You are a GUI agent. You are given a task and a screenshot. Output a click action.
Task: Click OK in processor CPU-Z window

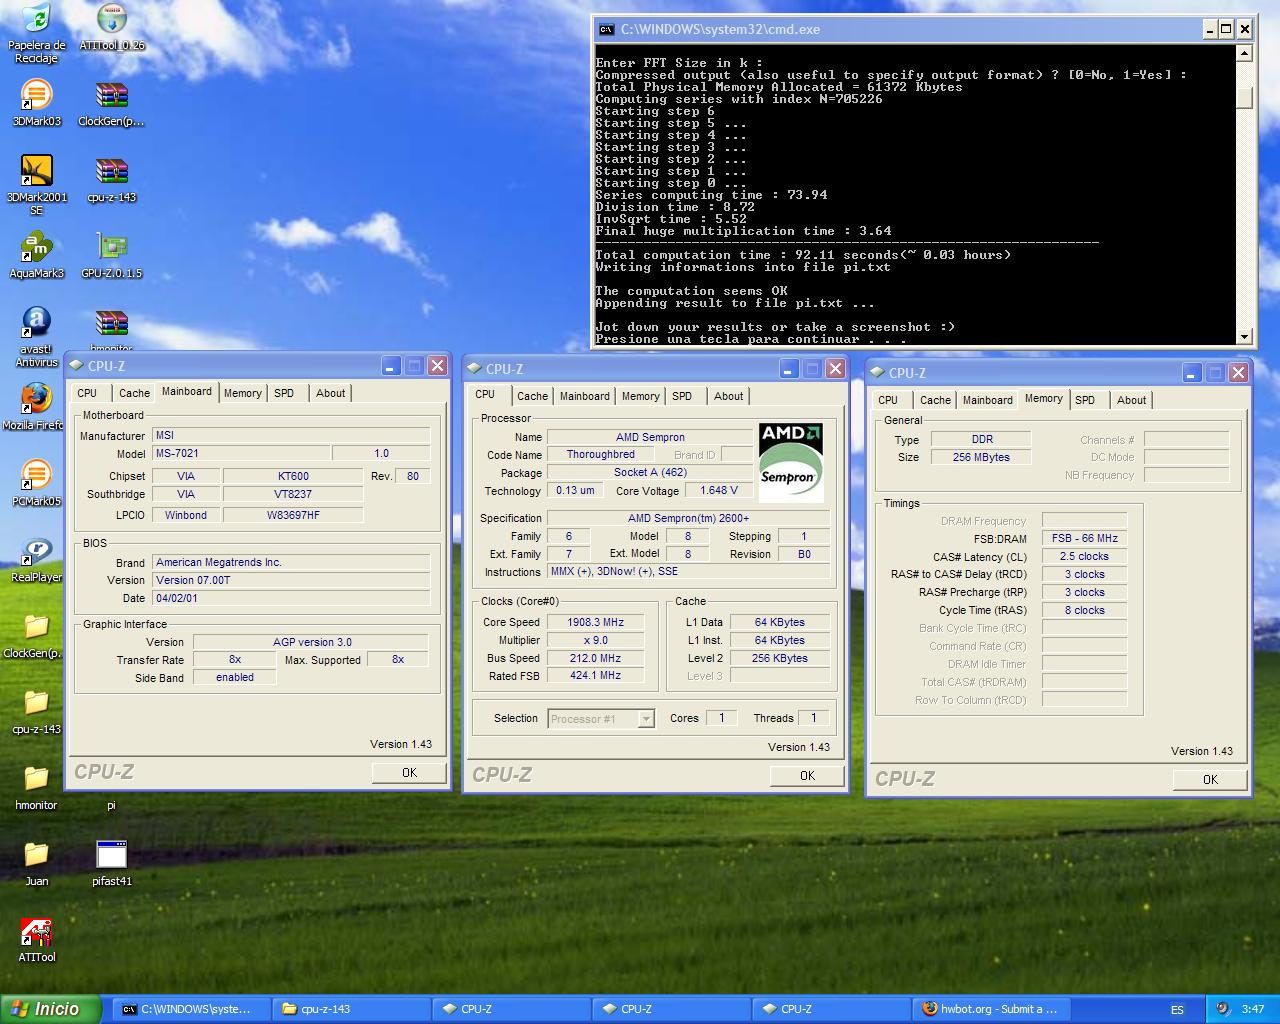coord(807,775)
